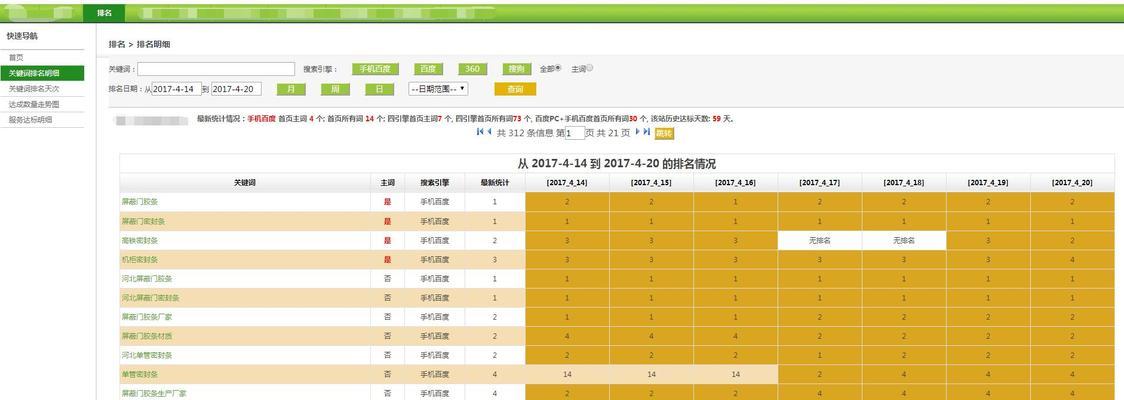The image size is (1124, 400).
Task: Open 关键词排名天次 in the sidebar
Action: click(x=35, y=89)
